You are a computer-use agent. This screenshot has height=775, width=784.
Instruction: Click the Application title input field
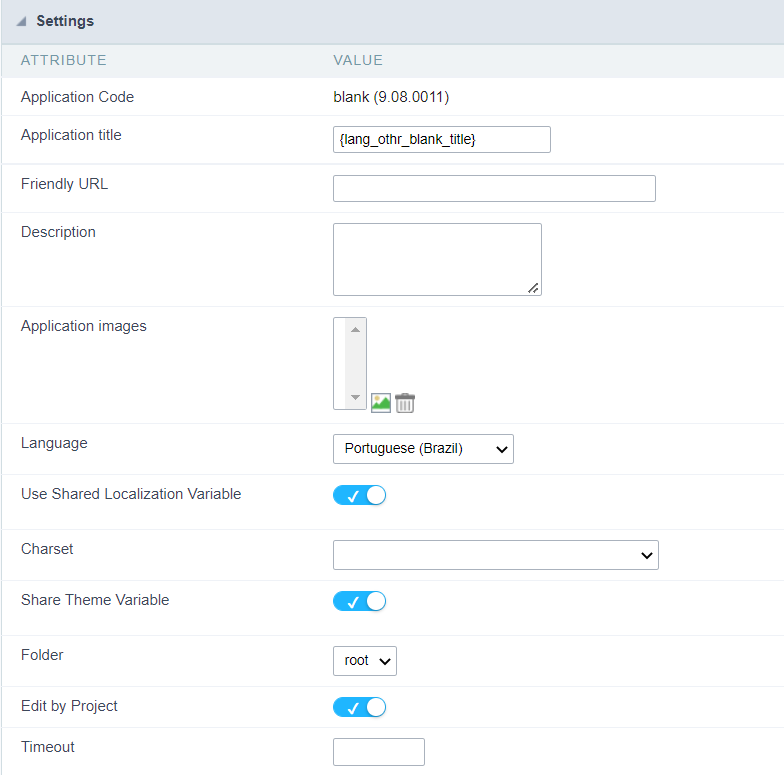[x=442, y=140]
